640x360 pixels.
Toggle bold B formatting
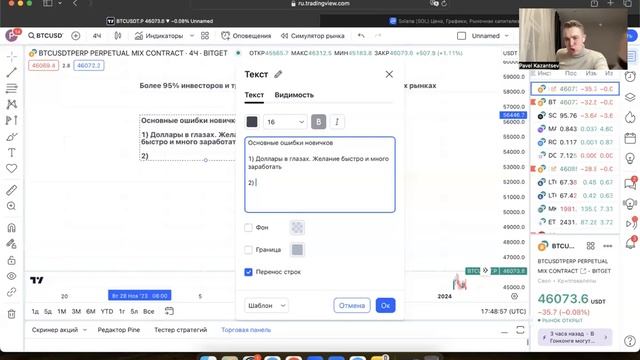tap(318, 122)
